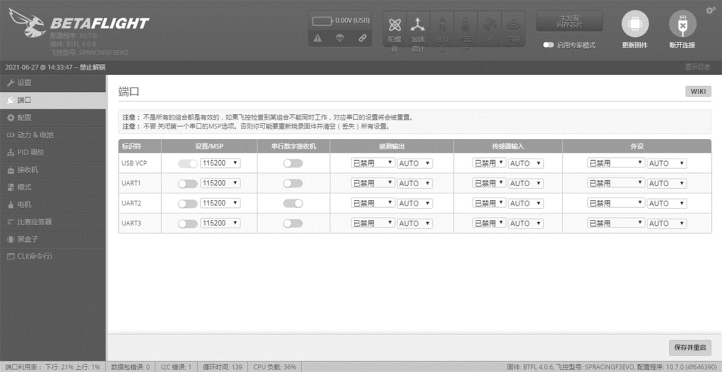This screenshot has width=722, height=372.
Task: Disable serial receiver on UART2
Action: (293, 203)
